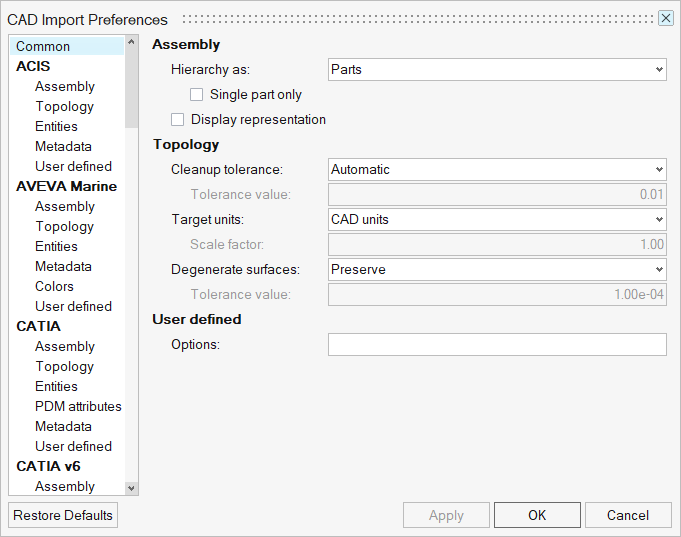Image resolution: width=681 pixels, height=537 pixels.
Task: Enable the Single part only checkbox
Action: click(197, 95)
